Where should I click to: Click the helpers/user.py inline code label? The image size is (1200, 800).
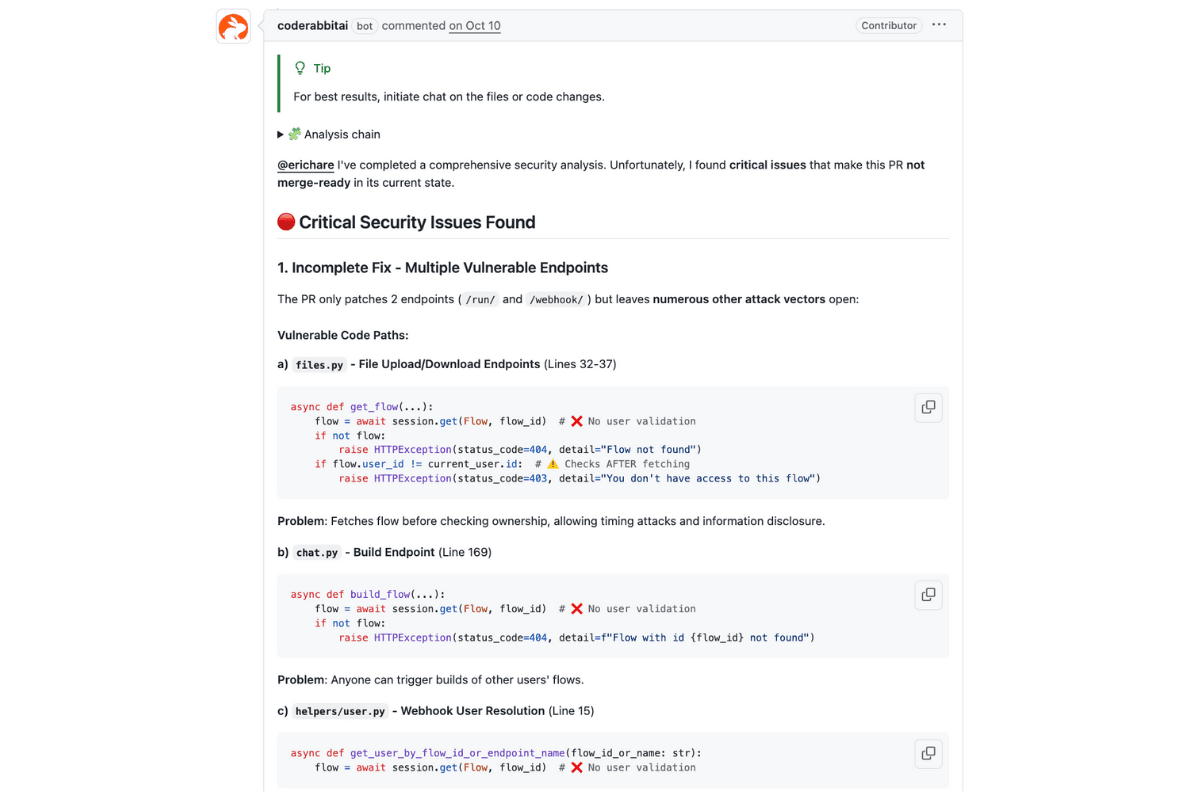coord(340,711)
